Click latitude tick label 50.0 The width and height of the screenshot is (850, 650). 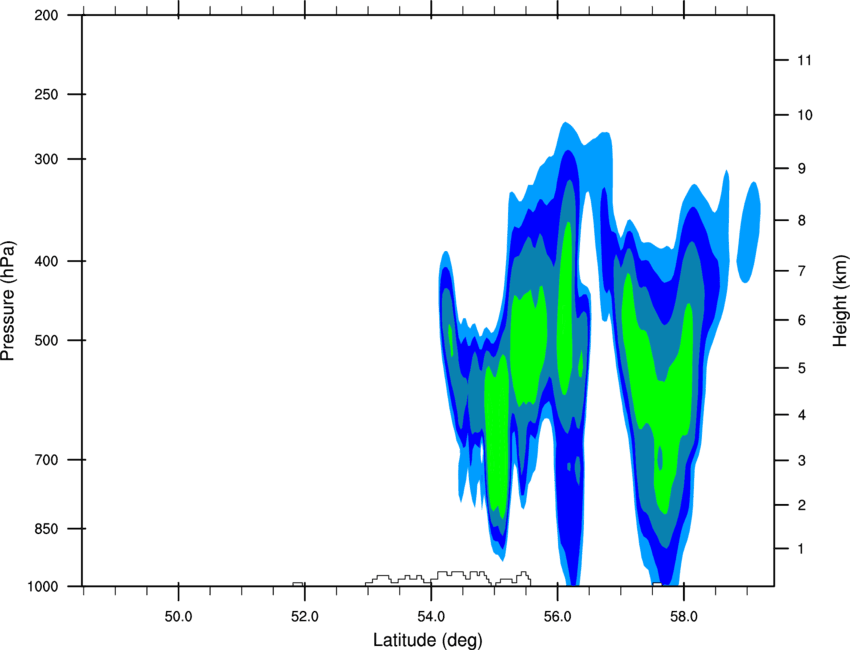pos(178,617)
